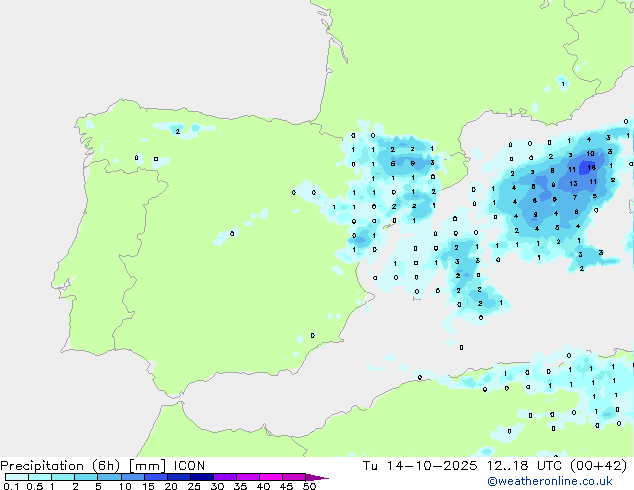Select the "12..18" hour range text
The width and height of the screenshot is (634, 490).
pos(507,466)
